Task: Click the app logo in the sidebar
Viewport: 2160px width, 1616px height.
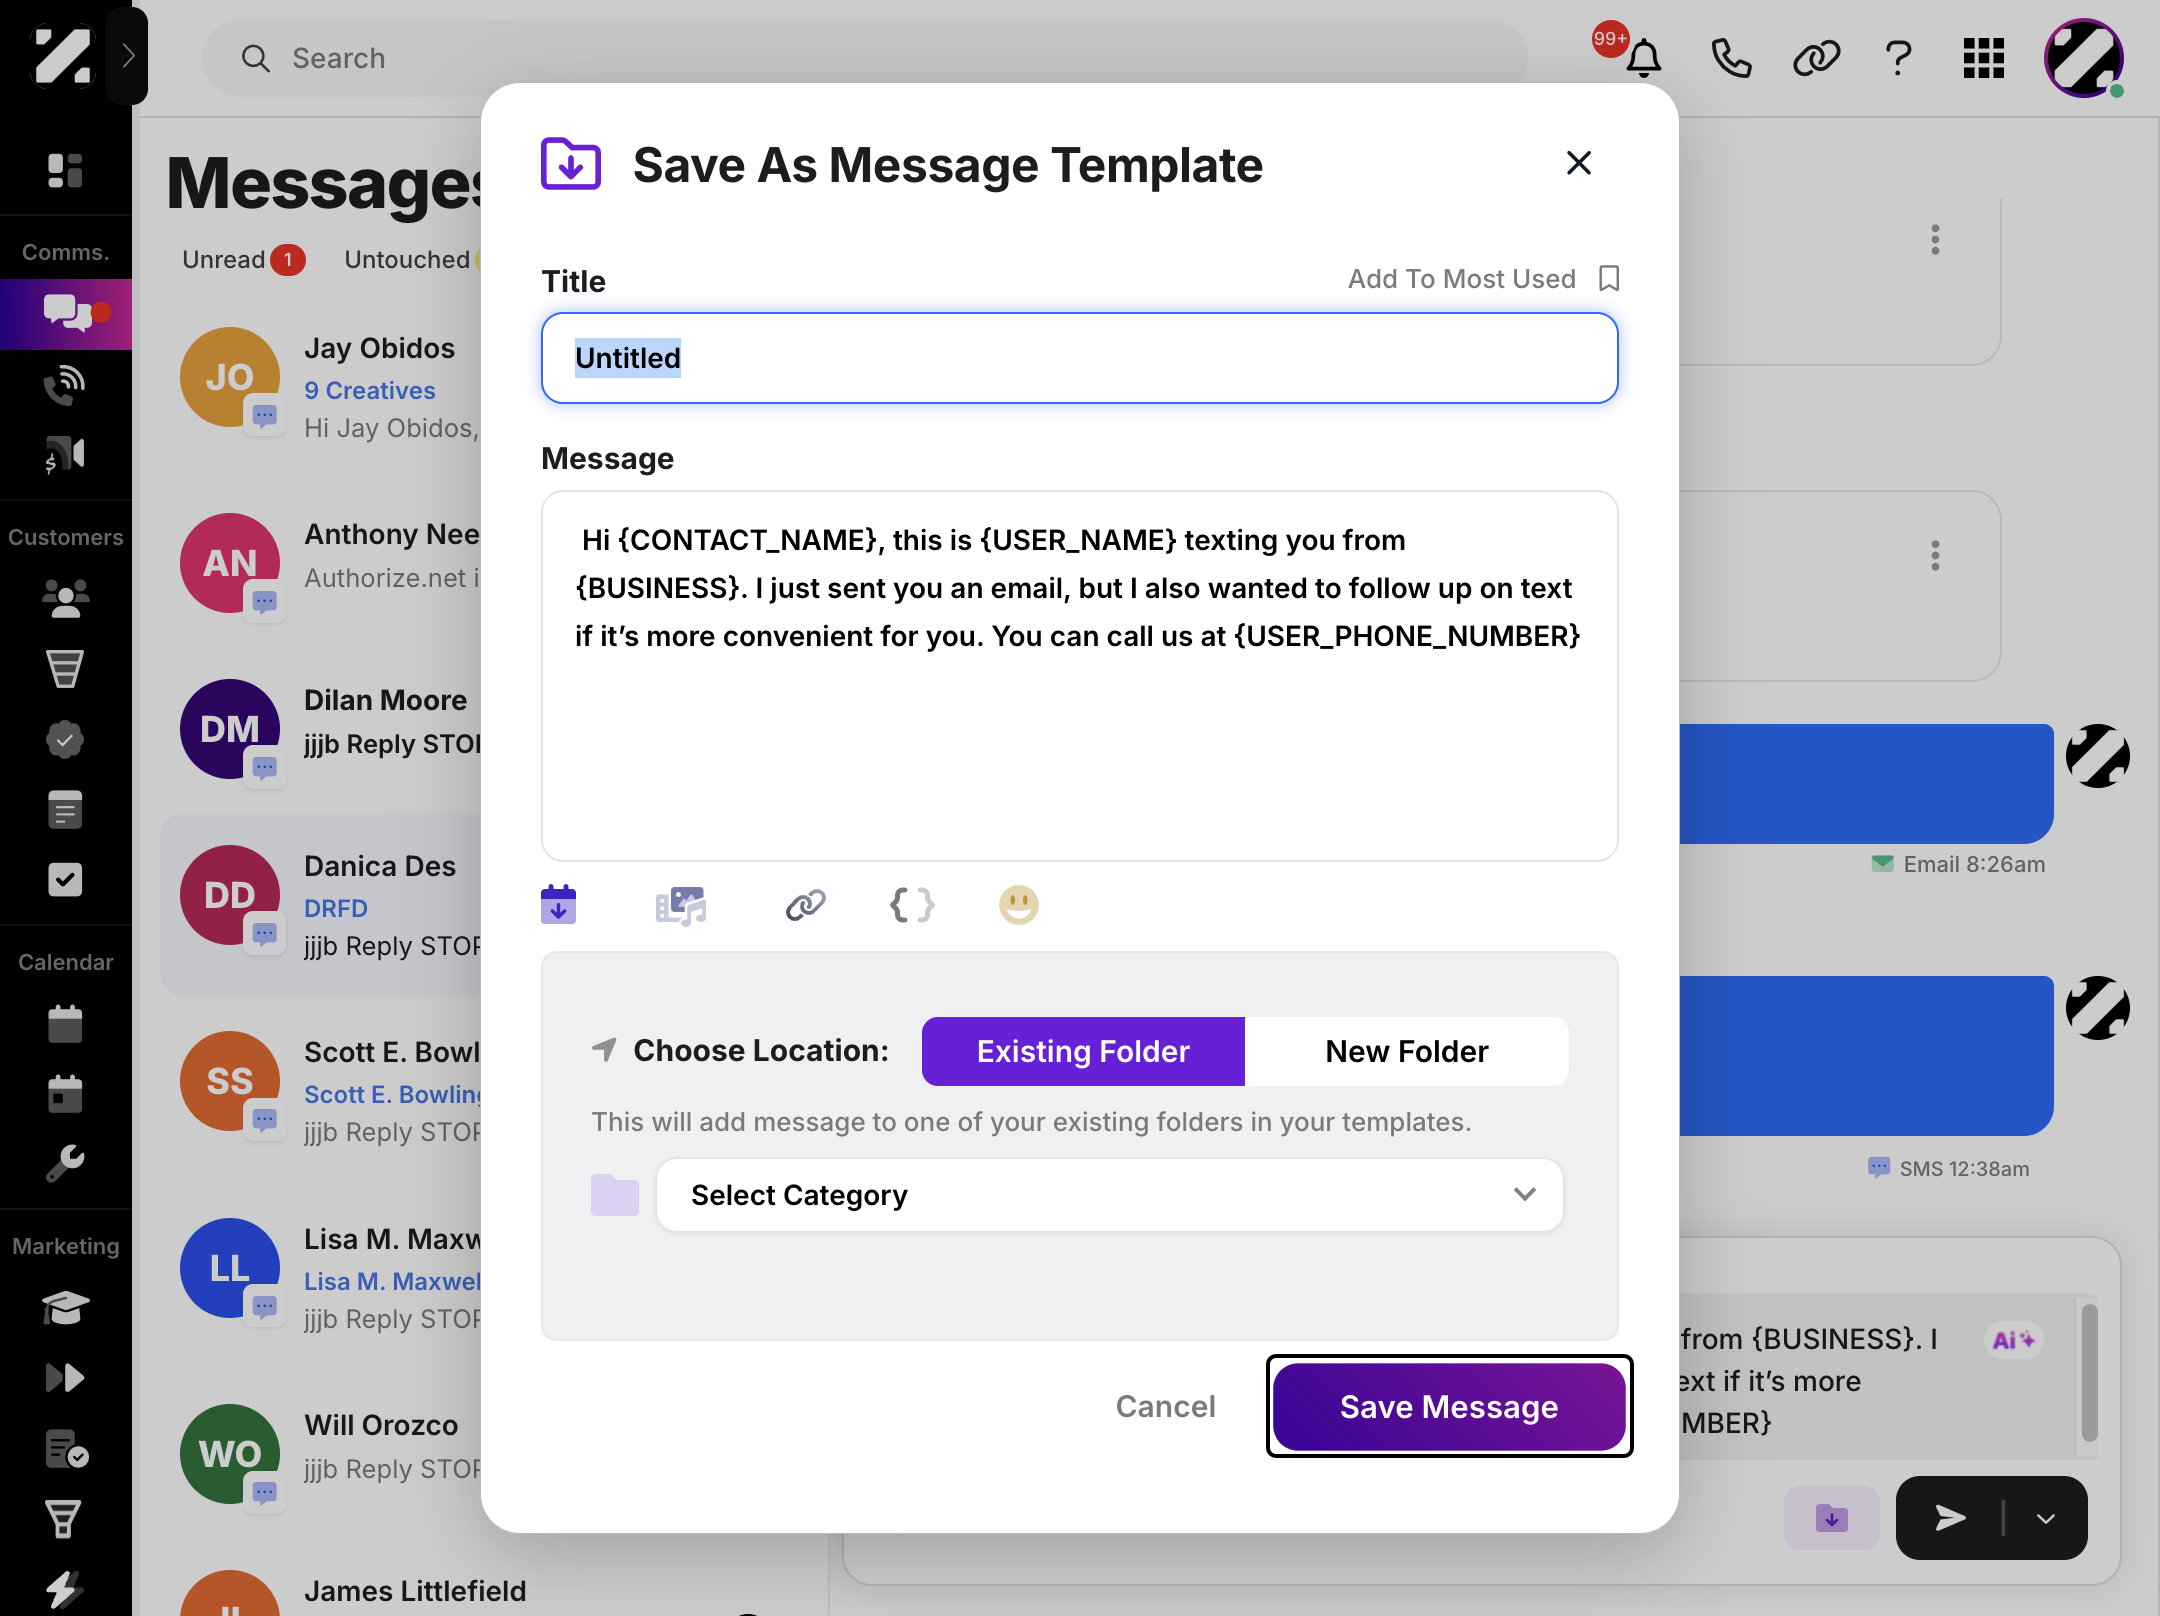Action: [x=62, y=56]
